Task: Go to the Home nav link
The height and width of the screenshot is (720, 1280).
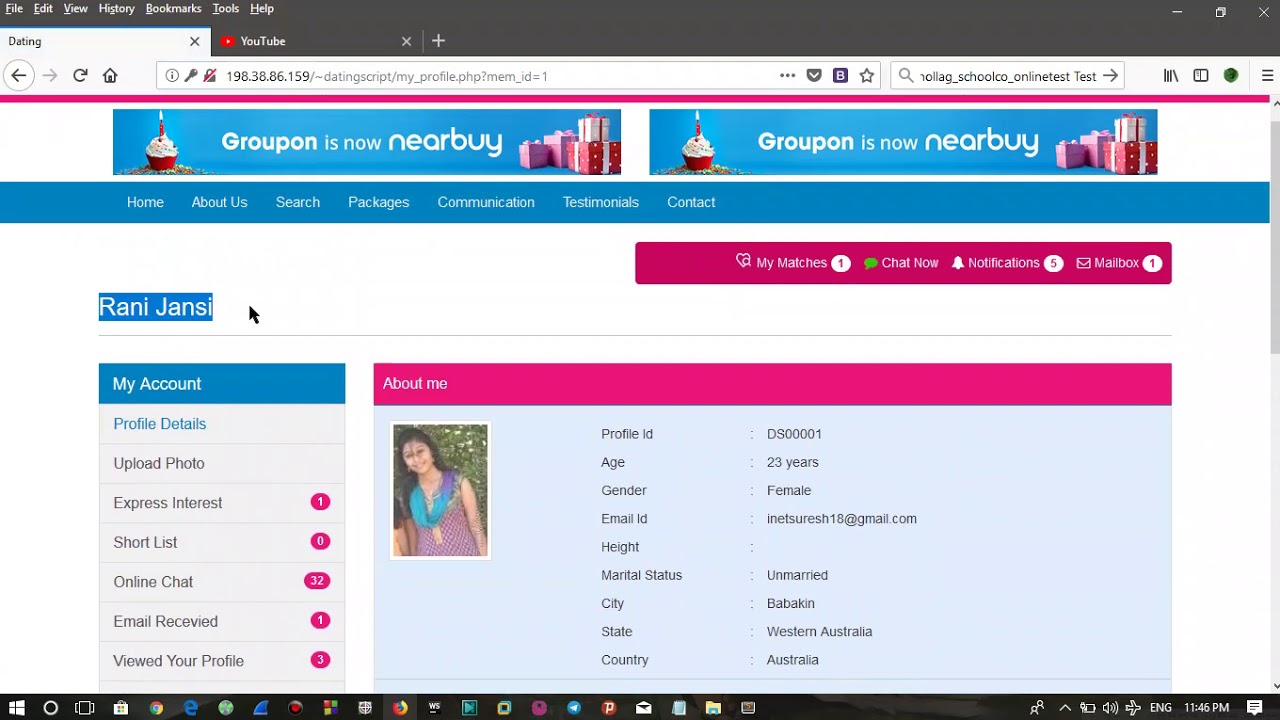Action: click(x=145, y=202)
